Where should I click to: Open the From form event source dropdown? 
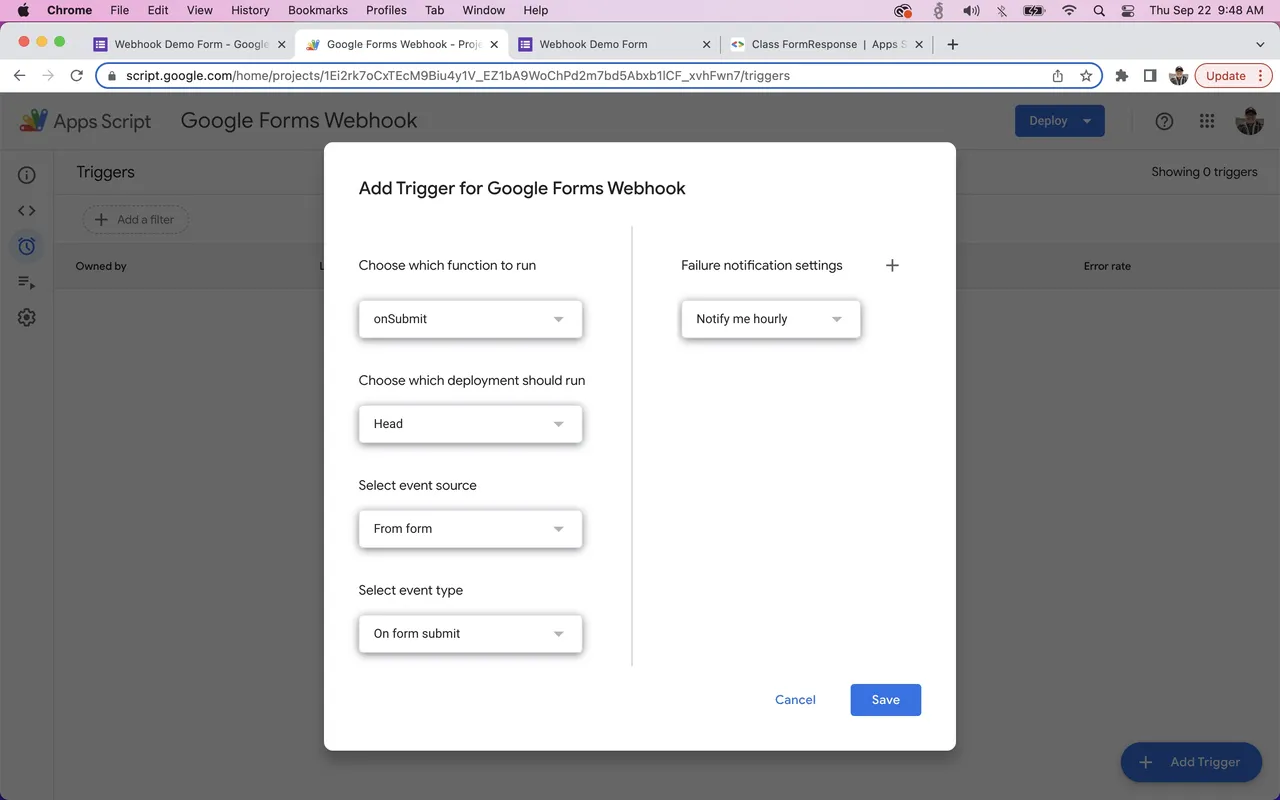[470, 529]
